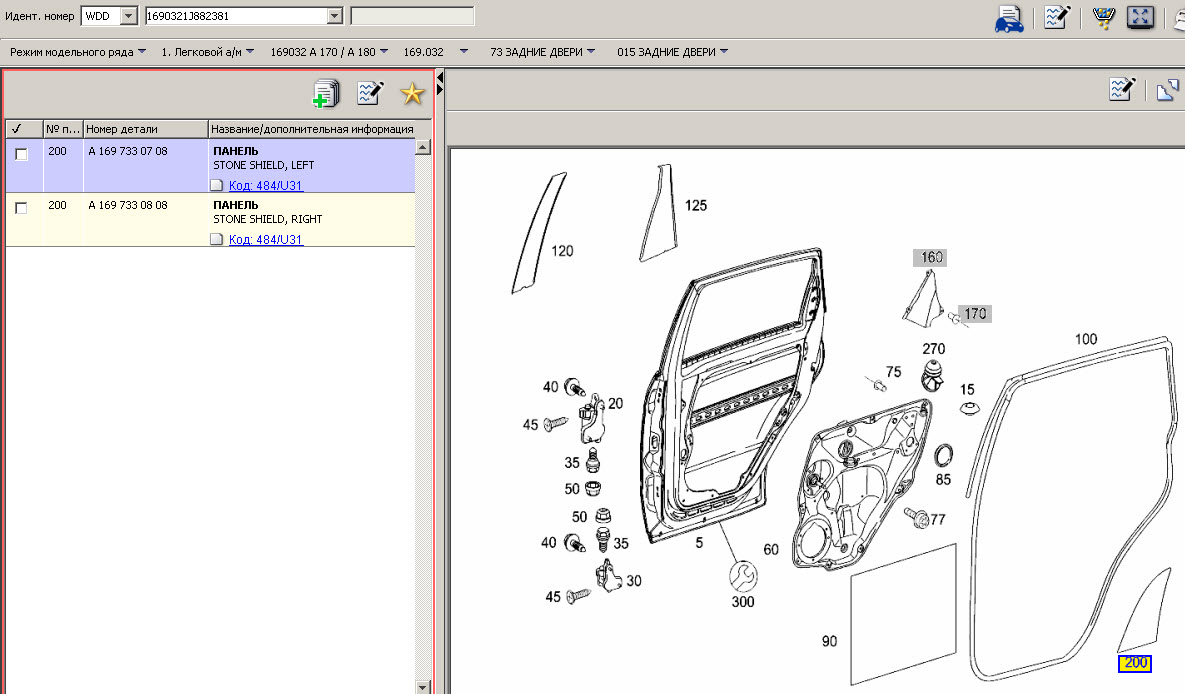The width and height of the screenshot is (1185, 694).
Task: Select callout 20 upper hinge
Action: [x=616, y=404]
